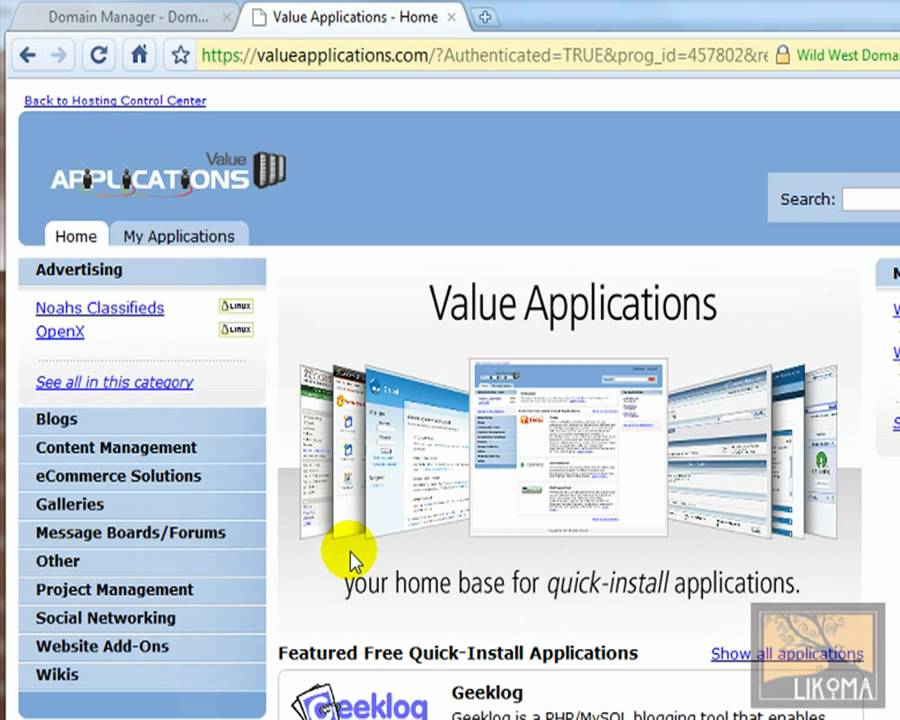
Task: Expand the Content Management category
Action: (x=142, y=448)
